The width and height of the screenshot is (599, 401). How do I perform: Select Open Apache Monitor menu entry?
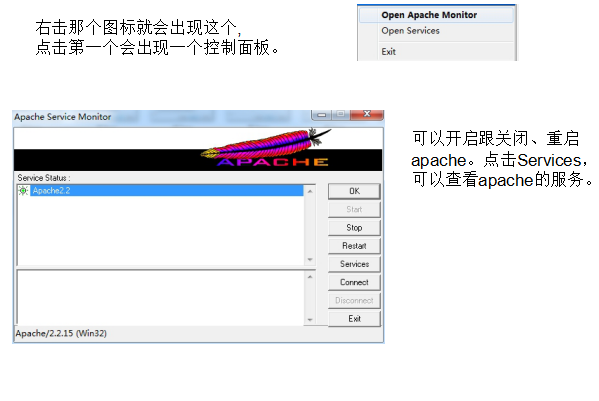tap(436, 15)
